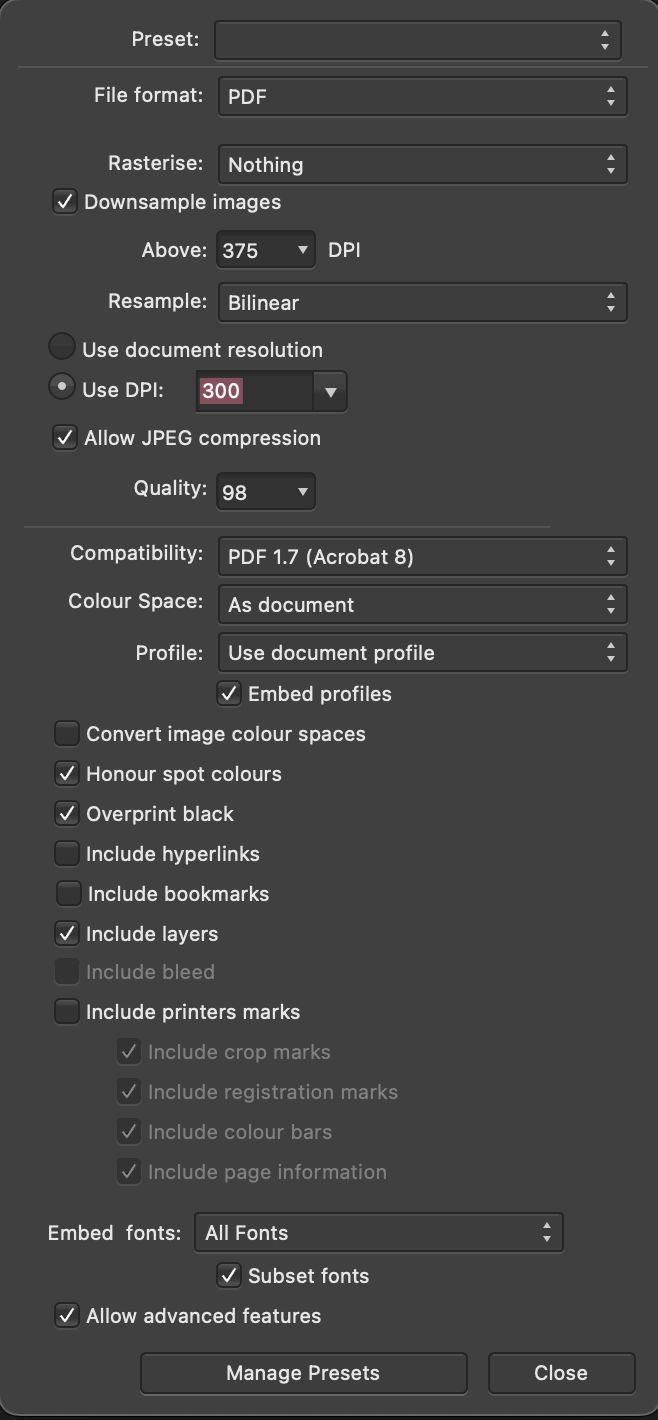Click the Manage Presets button
The image size is (658, 1420).
[303, 1373]
